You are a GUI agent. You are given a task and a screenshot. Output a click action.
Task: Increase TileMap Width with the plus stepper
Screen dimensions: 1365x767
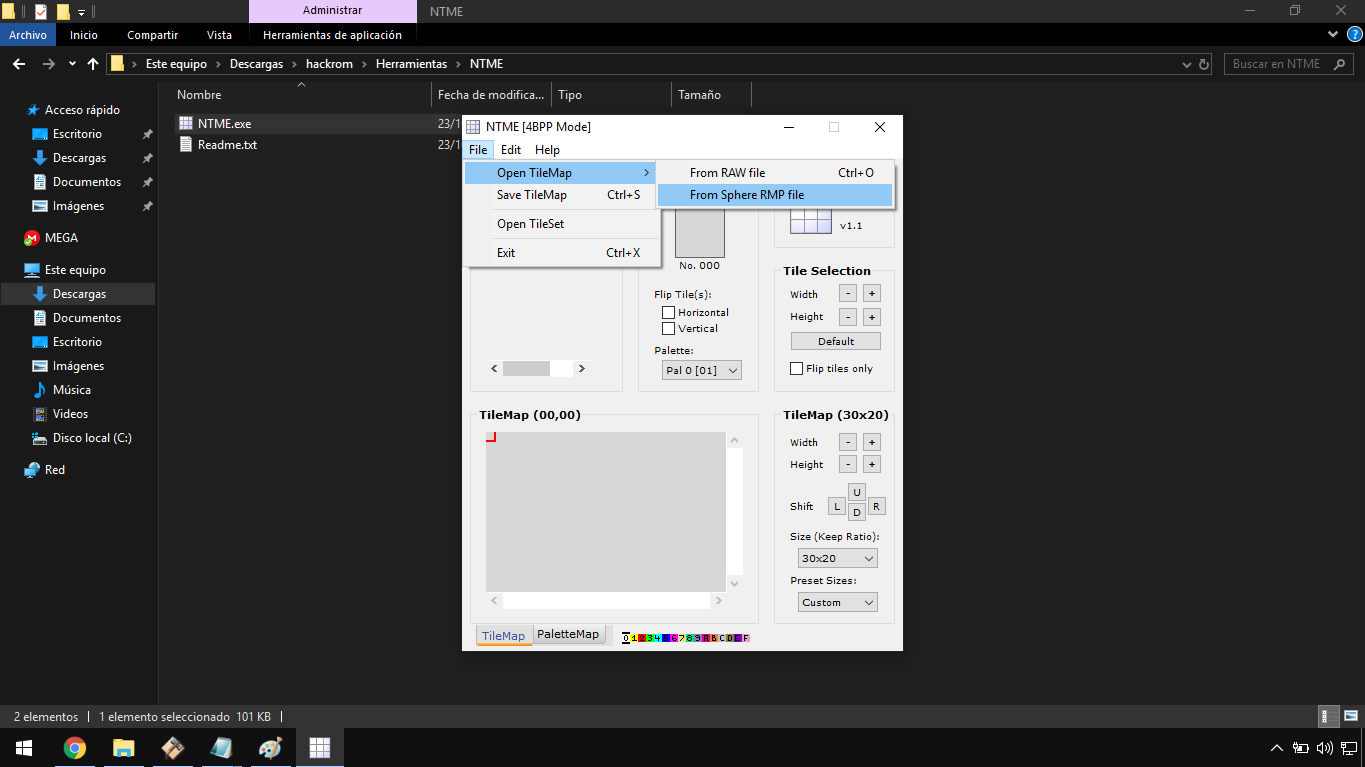871,442
